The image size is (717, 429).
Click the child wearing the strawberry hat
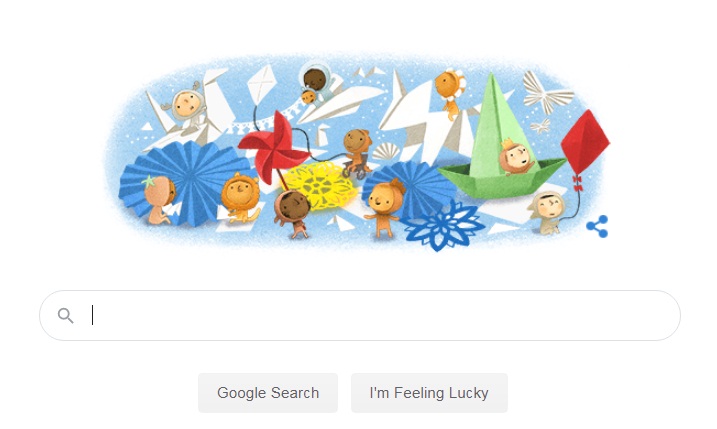(x=159, y=199)
